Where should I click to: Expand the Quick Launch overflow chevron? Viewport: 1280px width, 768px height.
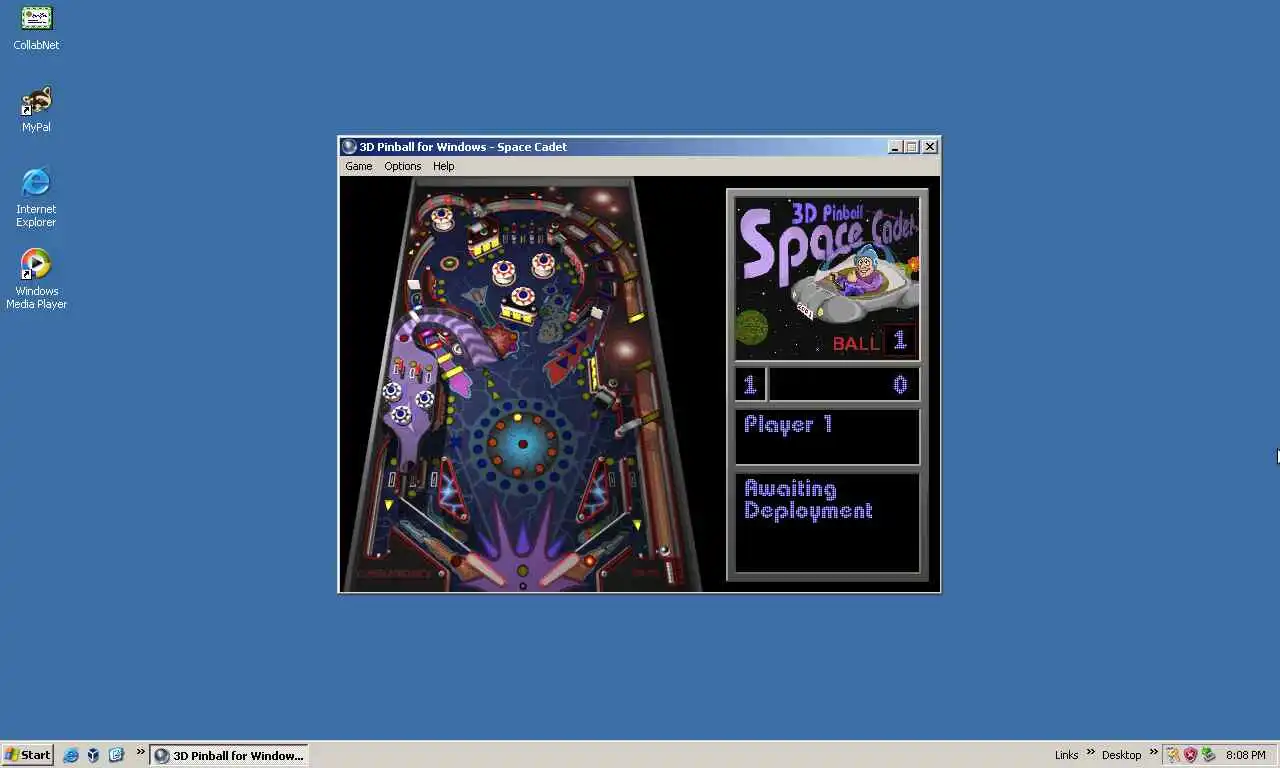pyautogui.click(x=141, y=752)
